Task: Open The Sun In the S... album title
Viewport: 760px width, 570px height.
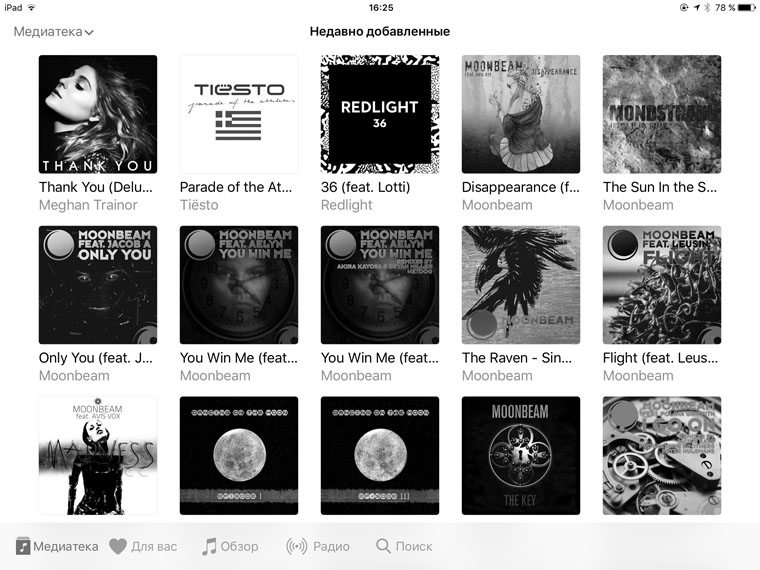Action: click(660, 187)
